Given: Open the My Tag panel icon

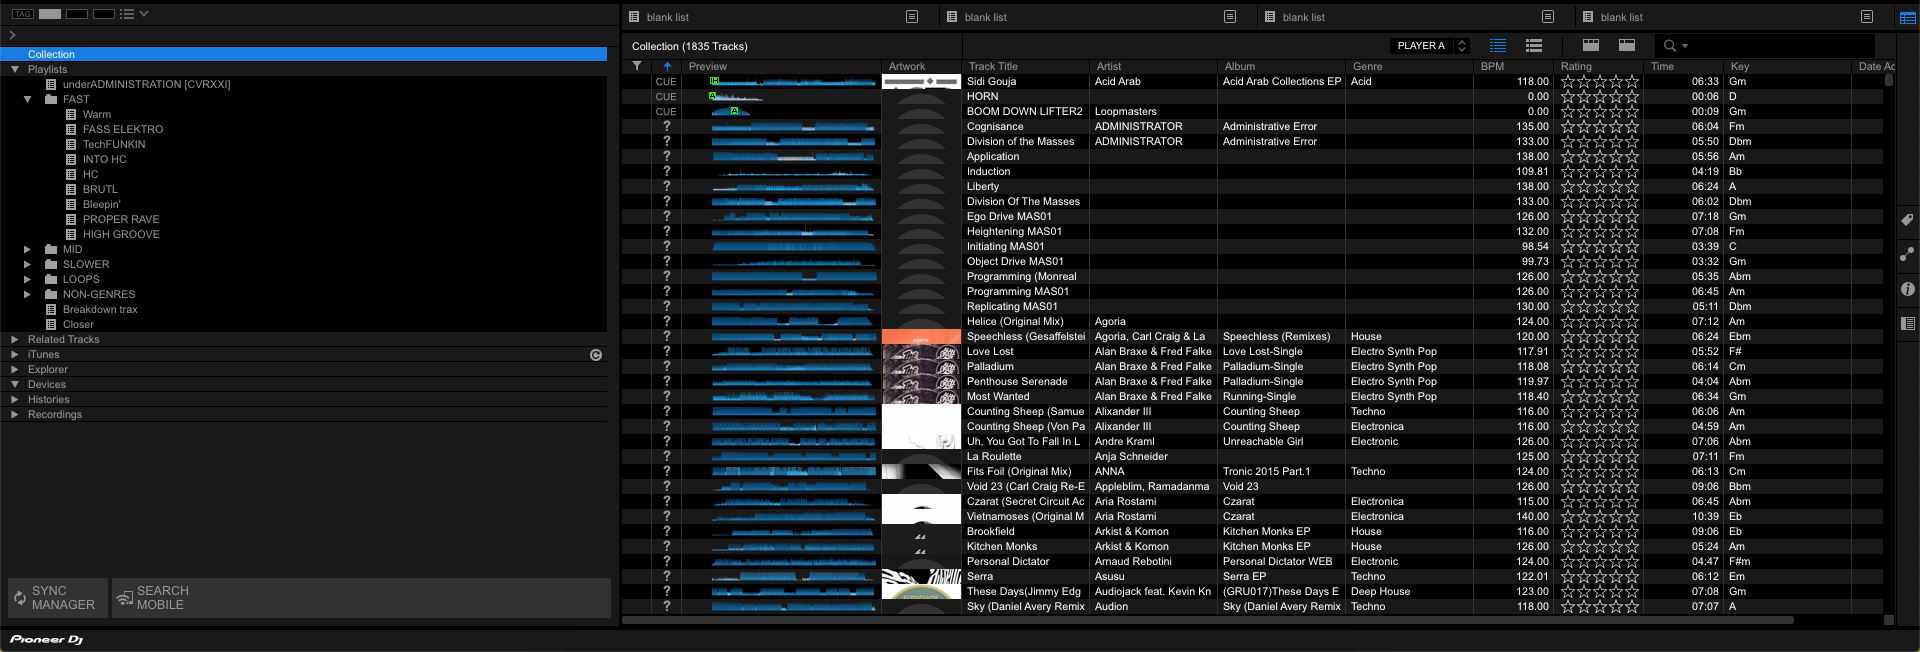Looking at the screenshot, I should pos(1908,220).
